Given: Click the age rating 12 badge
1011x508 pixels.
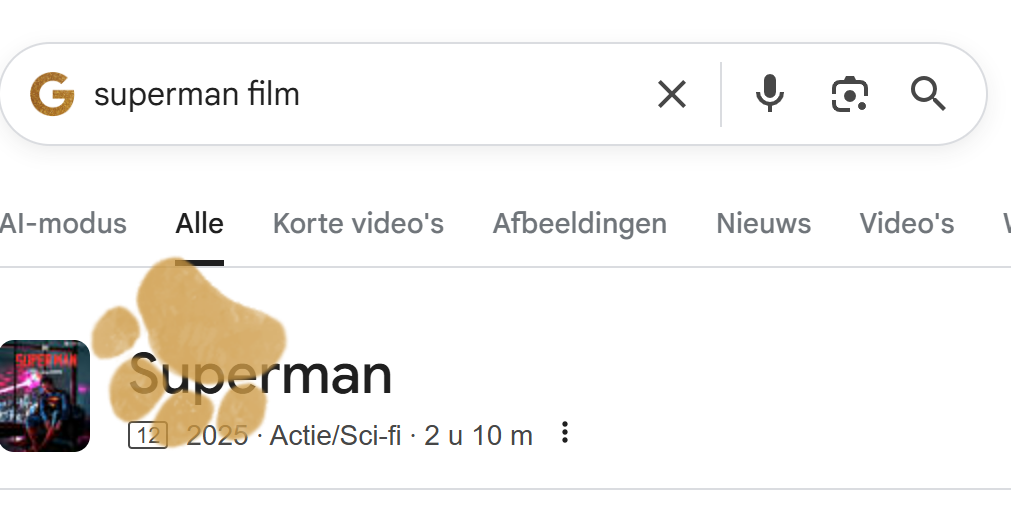Looking at the screenshot, I should tap(148, 436).
